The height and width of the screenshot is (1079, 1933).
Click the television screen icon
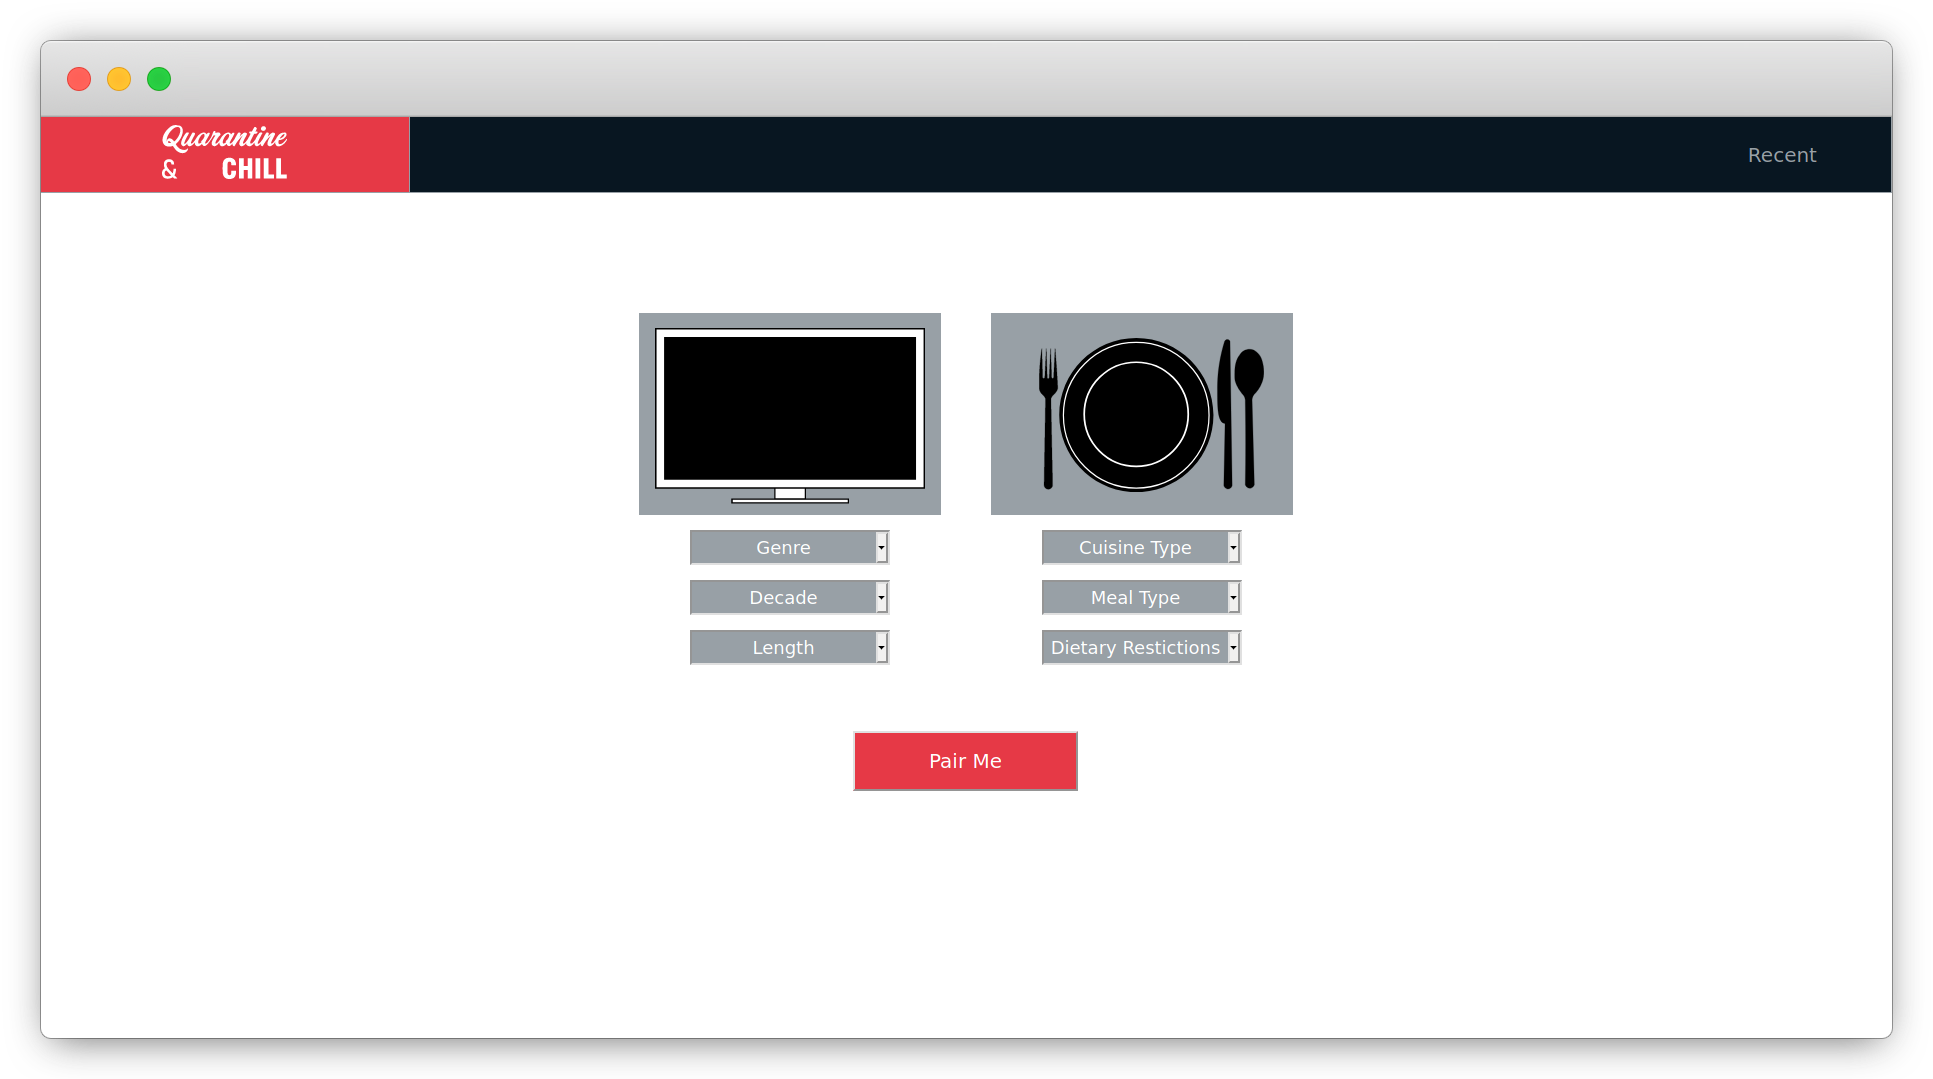click(x=789, y=408)
